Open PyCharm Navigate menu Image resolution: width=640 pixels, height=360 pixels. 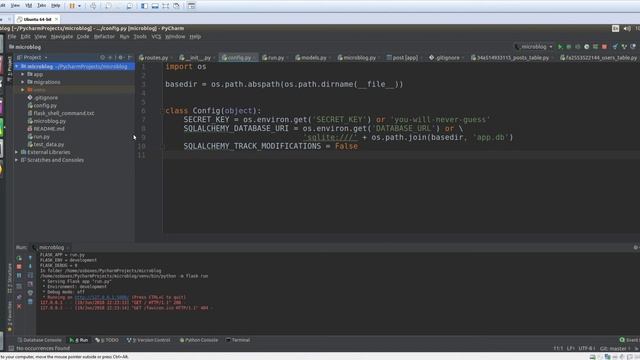coord(62,37)
